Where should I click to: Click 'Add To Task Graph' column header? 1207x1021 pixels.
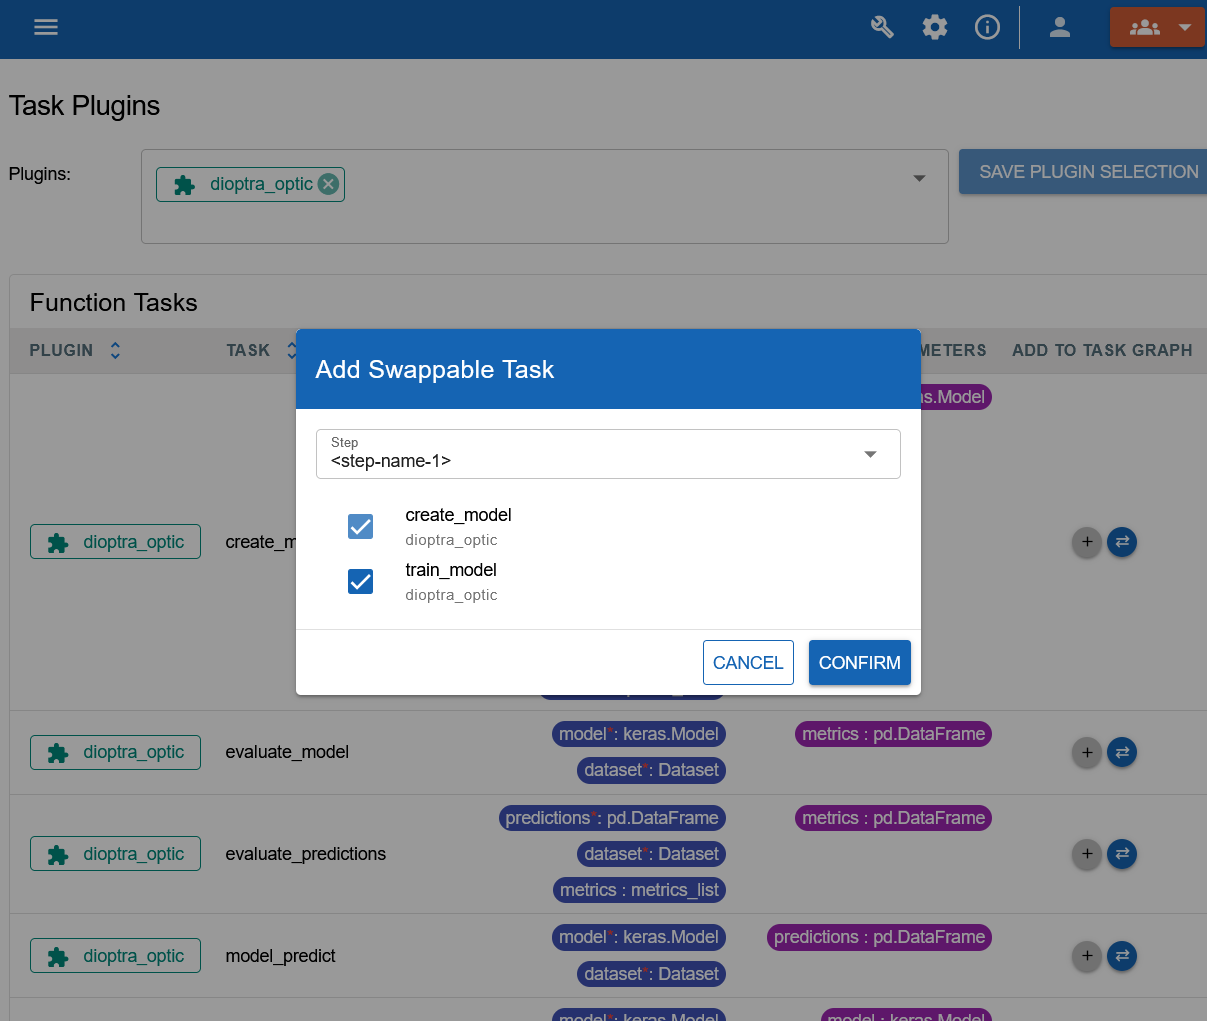pyautogui.click(x=1102, y=350)
